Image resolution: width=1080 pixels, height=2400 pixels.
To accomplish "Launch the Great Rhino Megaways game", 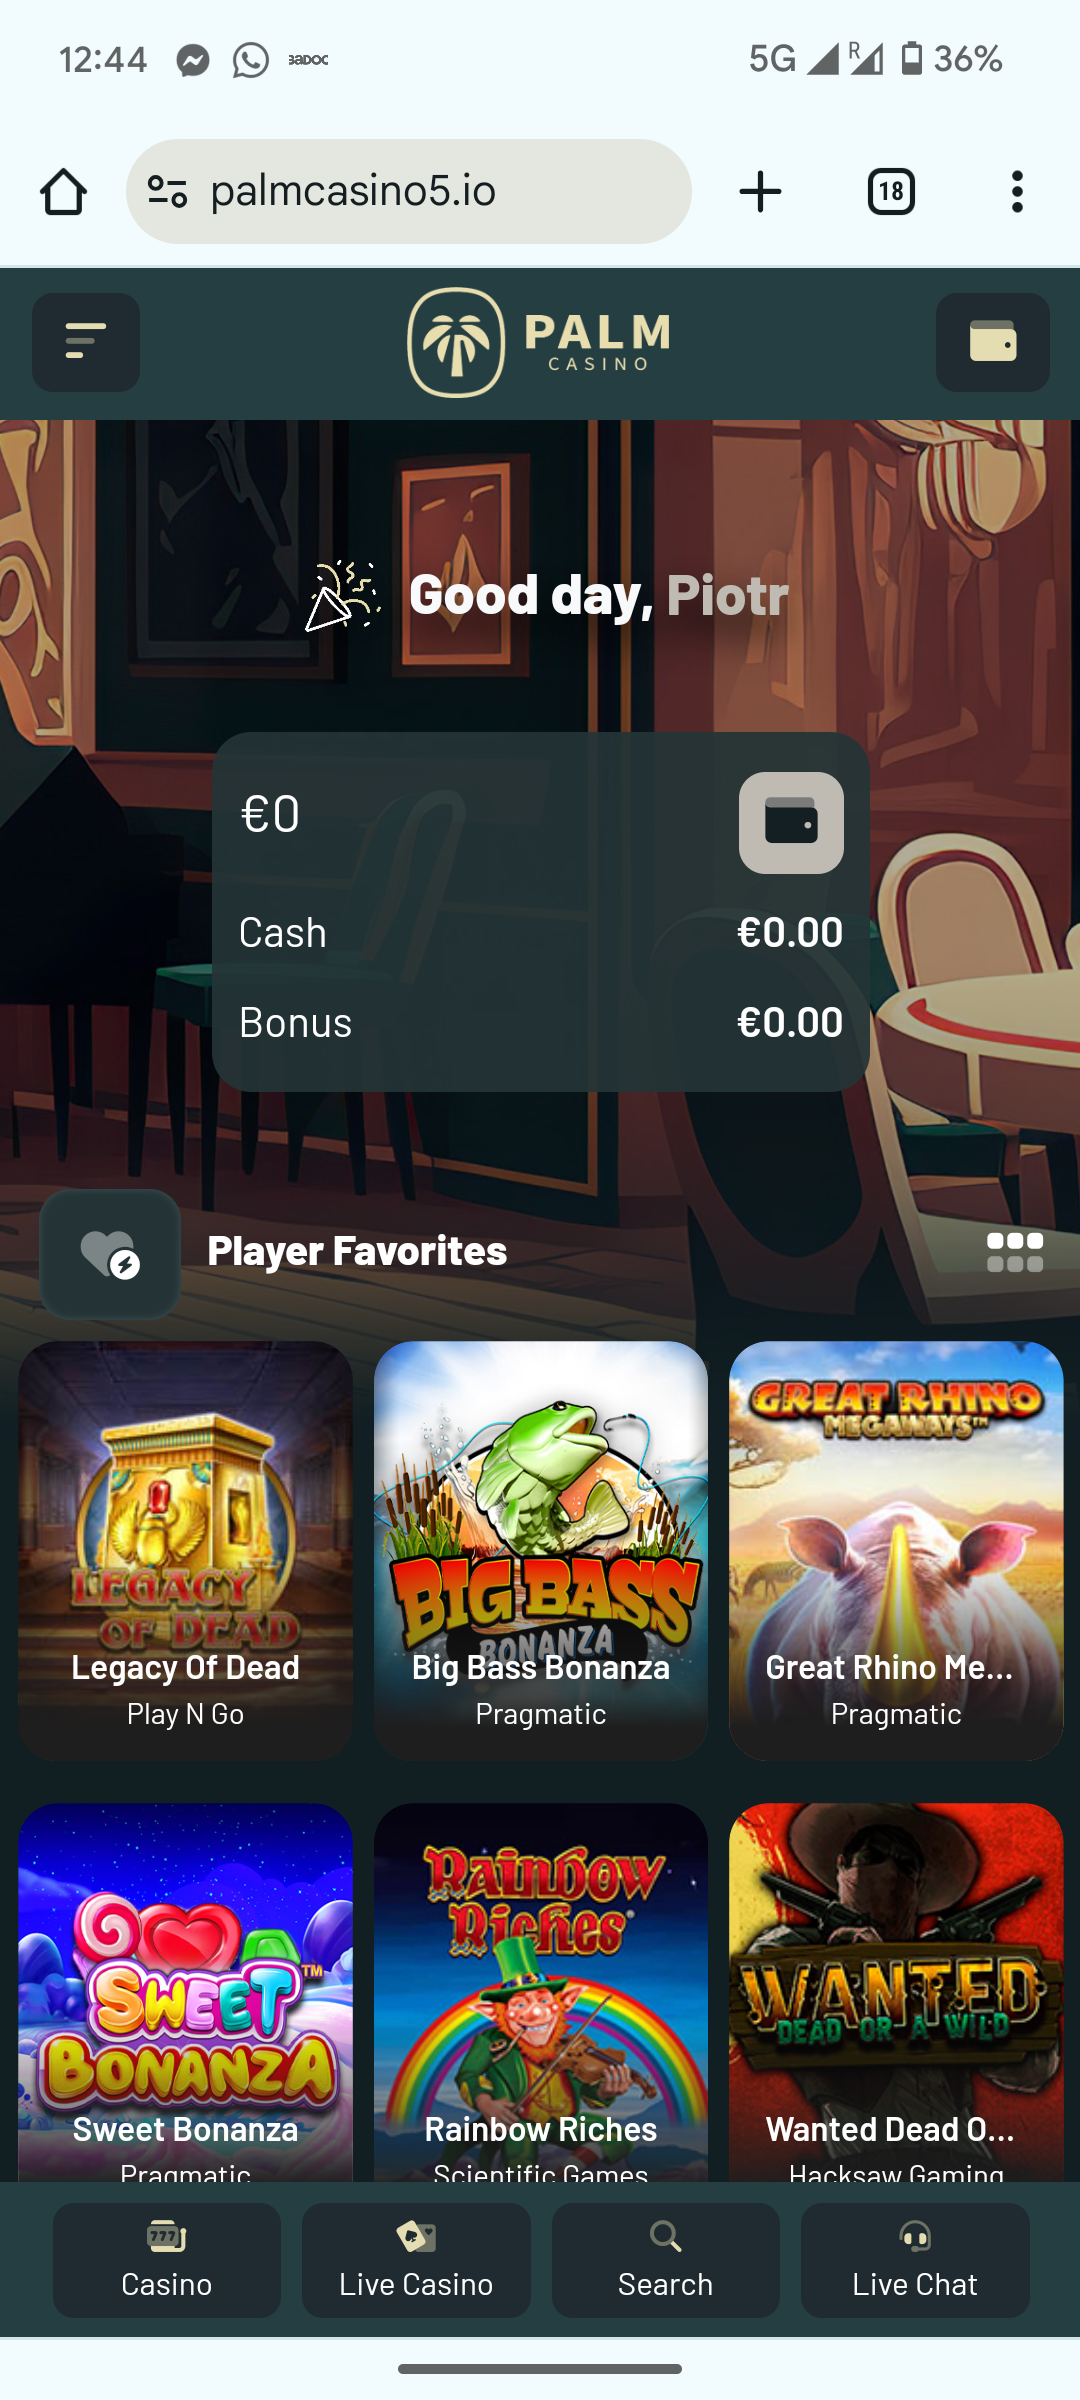I will pyautogui.click(x=896, y=1551).
